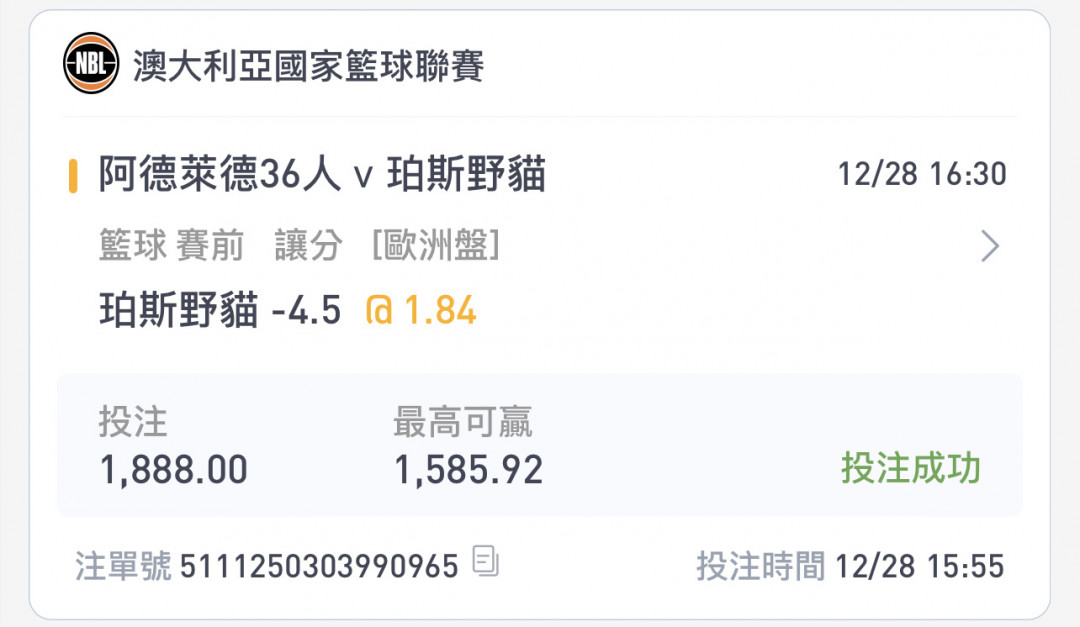Viewport: 1080px width, 627px height.
Task: Click the odds value @ 1.84
Action: coord(421,310)
